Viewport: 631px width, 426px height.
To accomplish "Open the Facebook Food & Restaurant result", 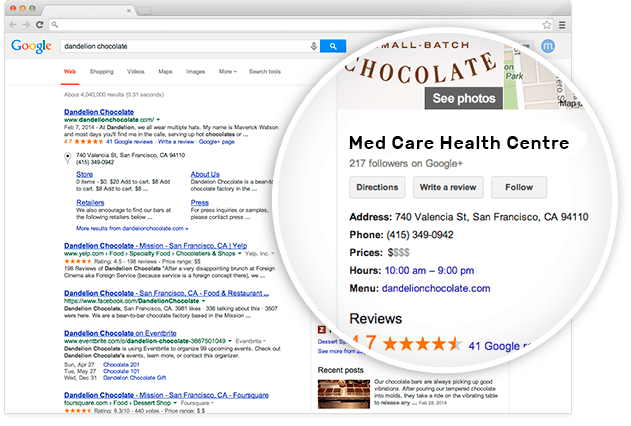I will pos(166,293).
